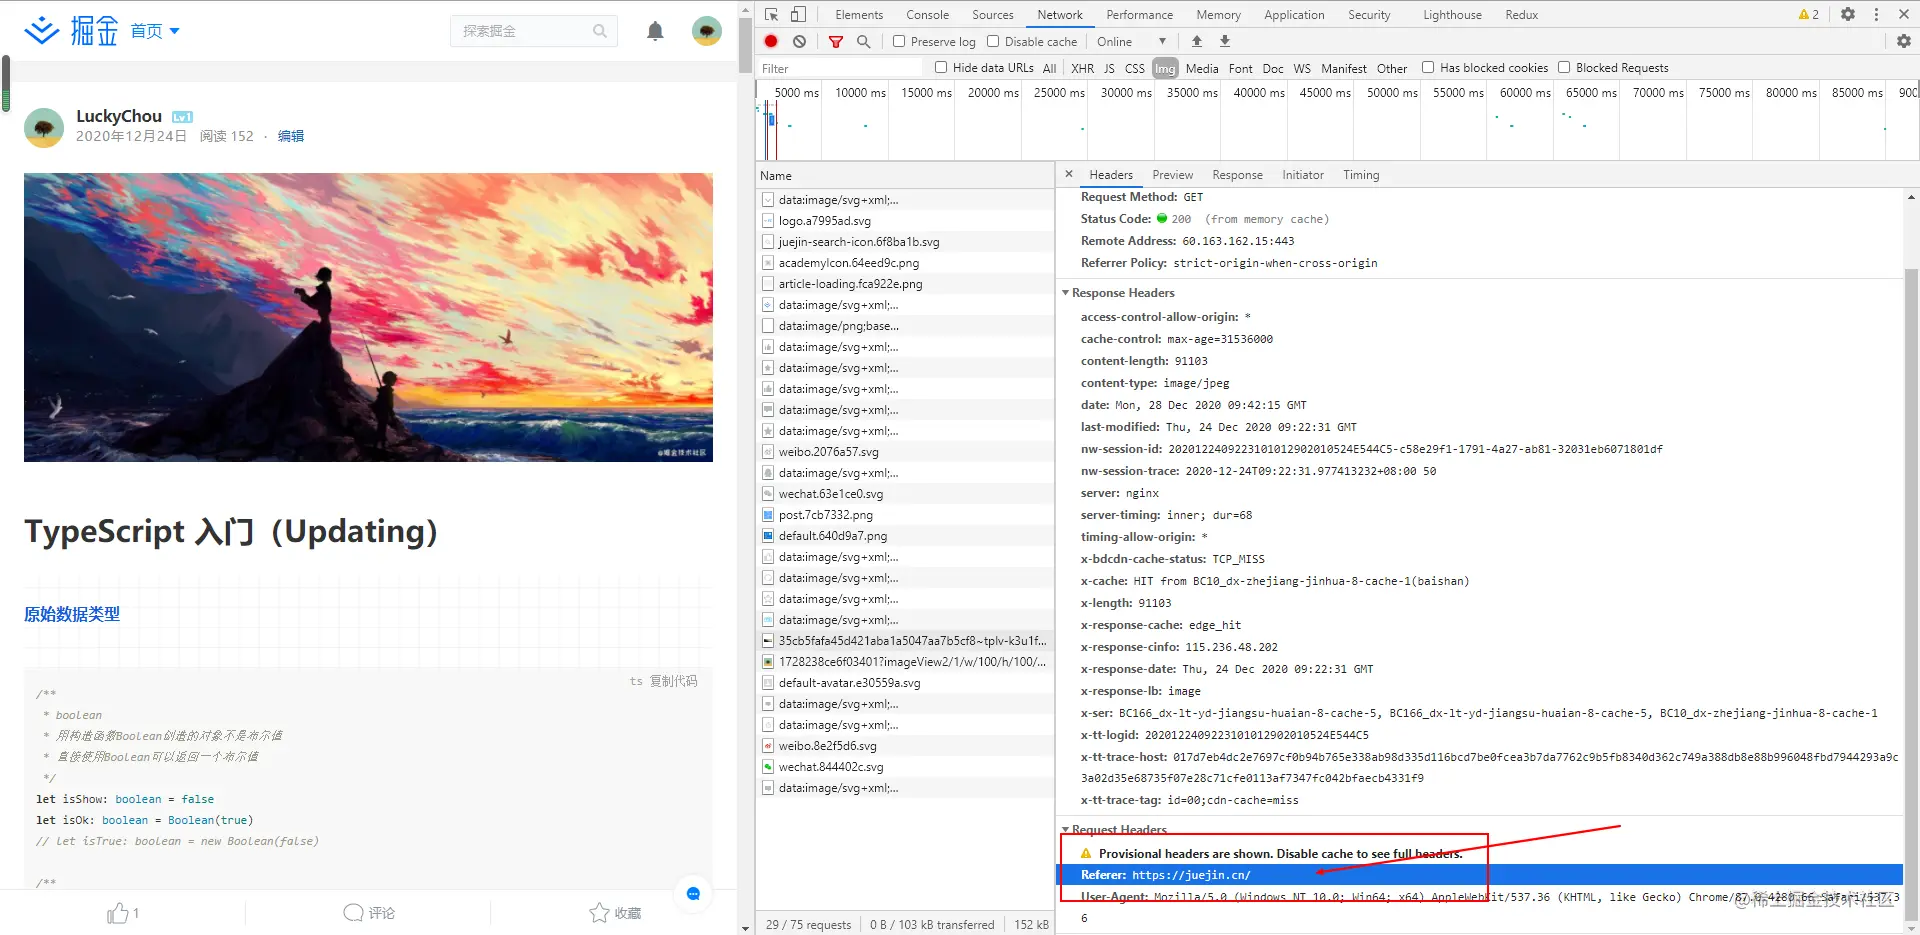The image size is (1920, 935).
Task: Click the 编辑 edit link
Action: click(x=291, y=136)
